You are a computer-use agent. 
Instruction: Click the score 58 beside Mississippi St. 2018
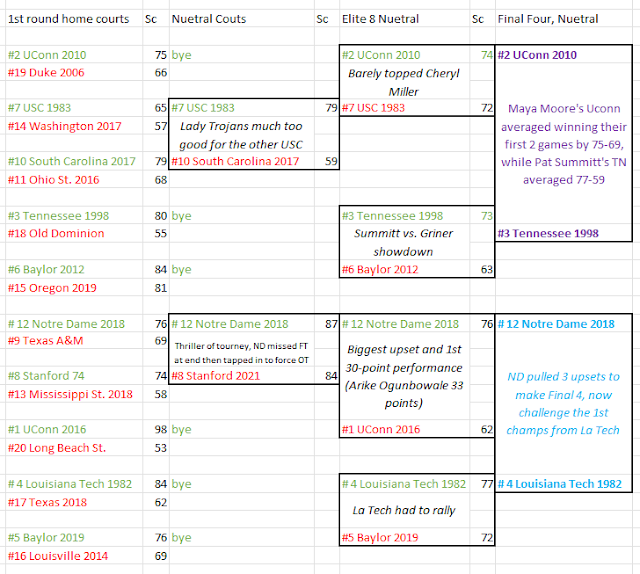coord(156,394)
